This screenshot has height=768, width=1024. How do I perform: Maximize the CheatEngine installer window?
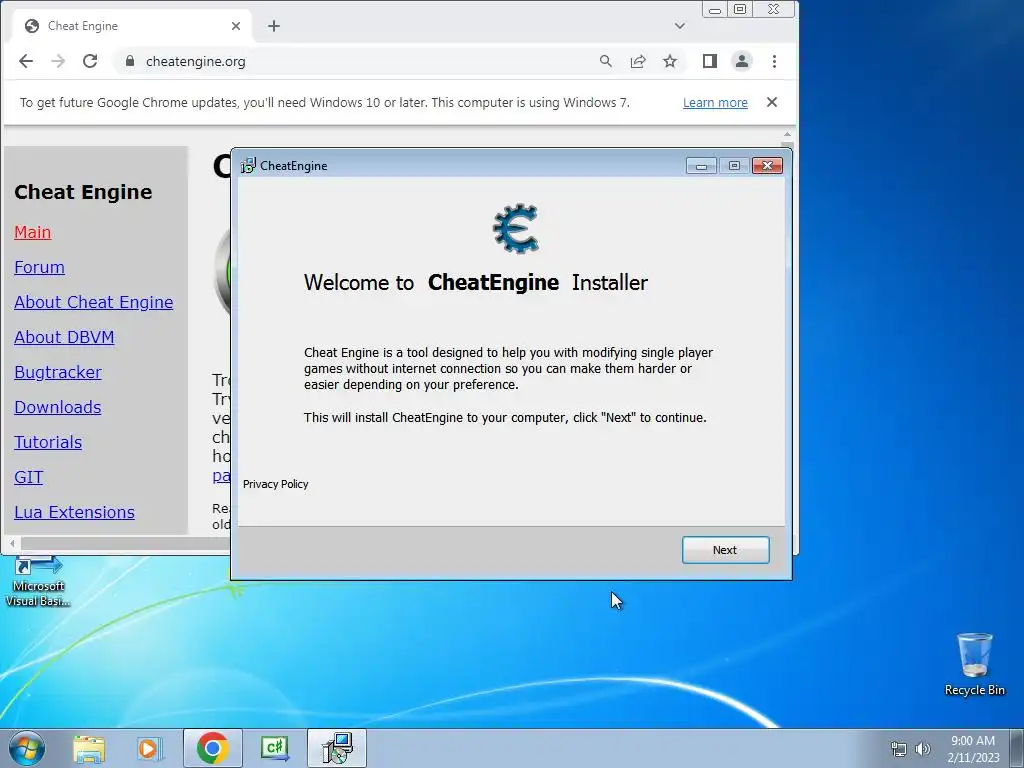(x=734, y=166)
